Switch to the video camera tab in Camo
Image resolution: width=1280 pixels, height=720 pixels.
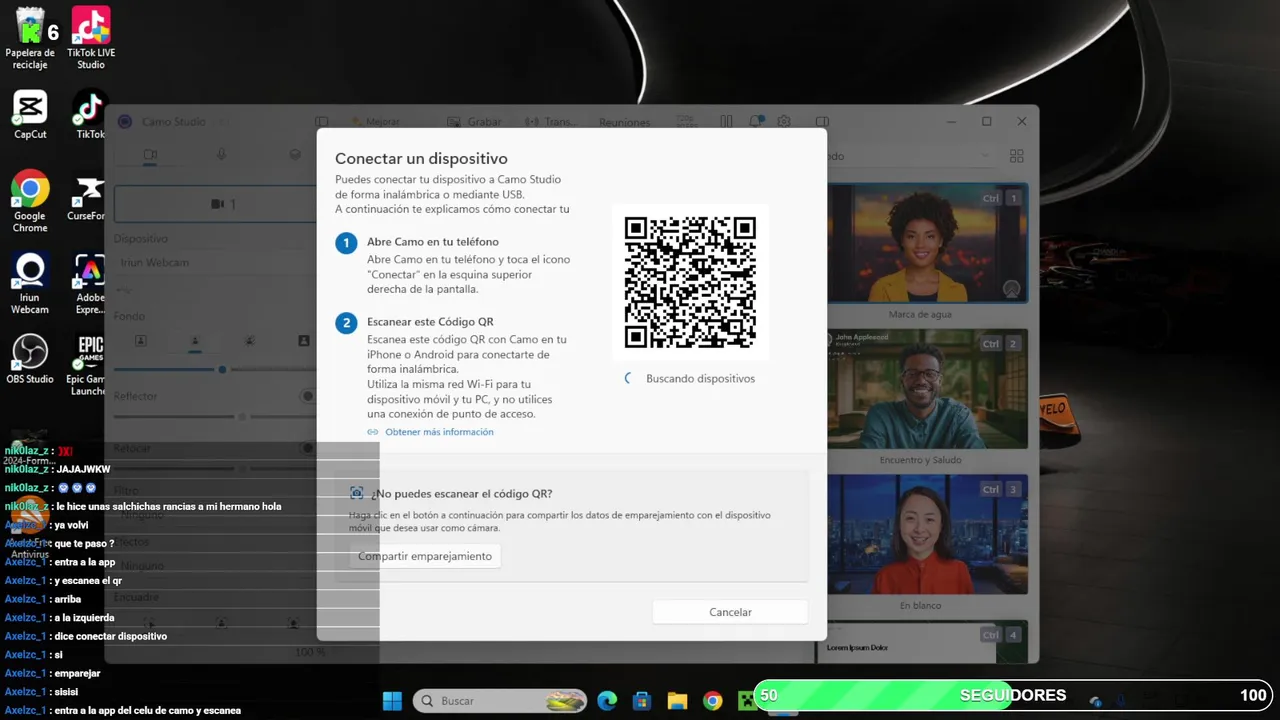coord(150,155)
